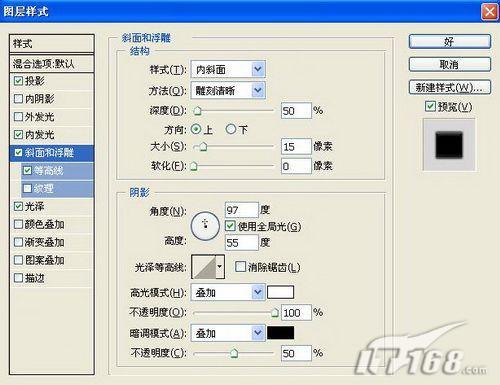Enable the 渐变叠加 gradient overlay checkbox
Screen dimensions: 500x385
click(x=18, y=242)
